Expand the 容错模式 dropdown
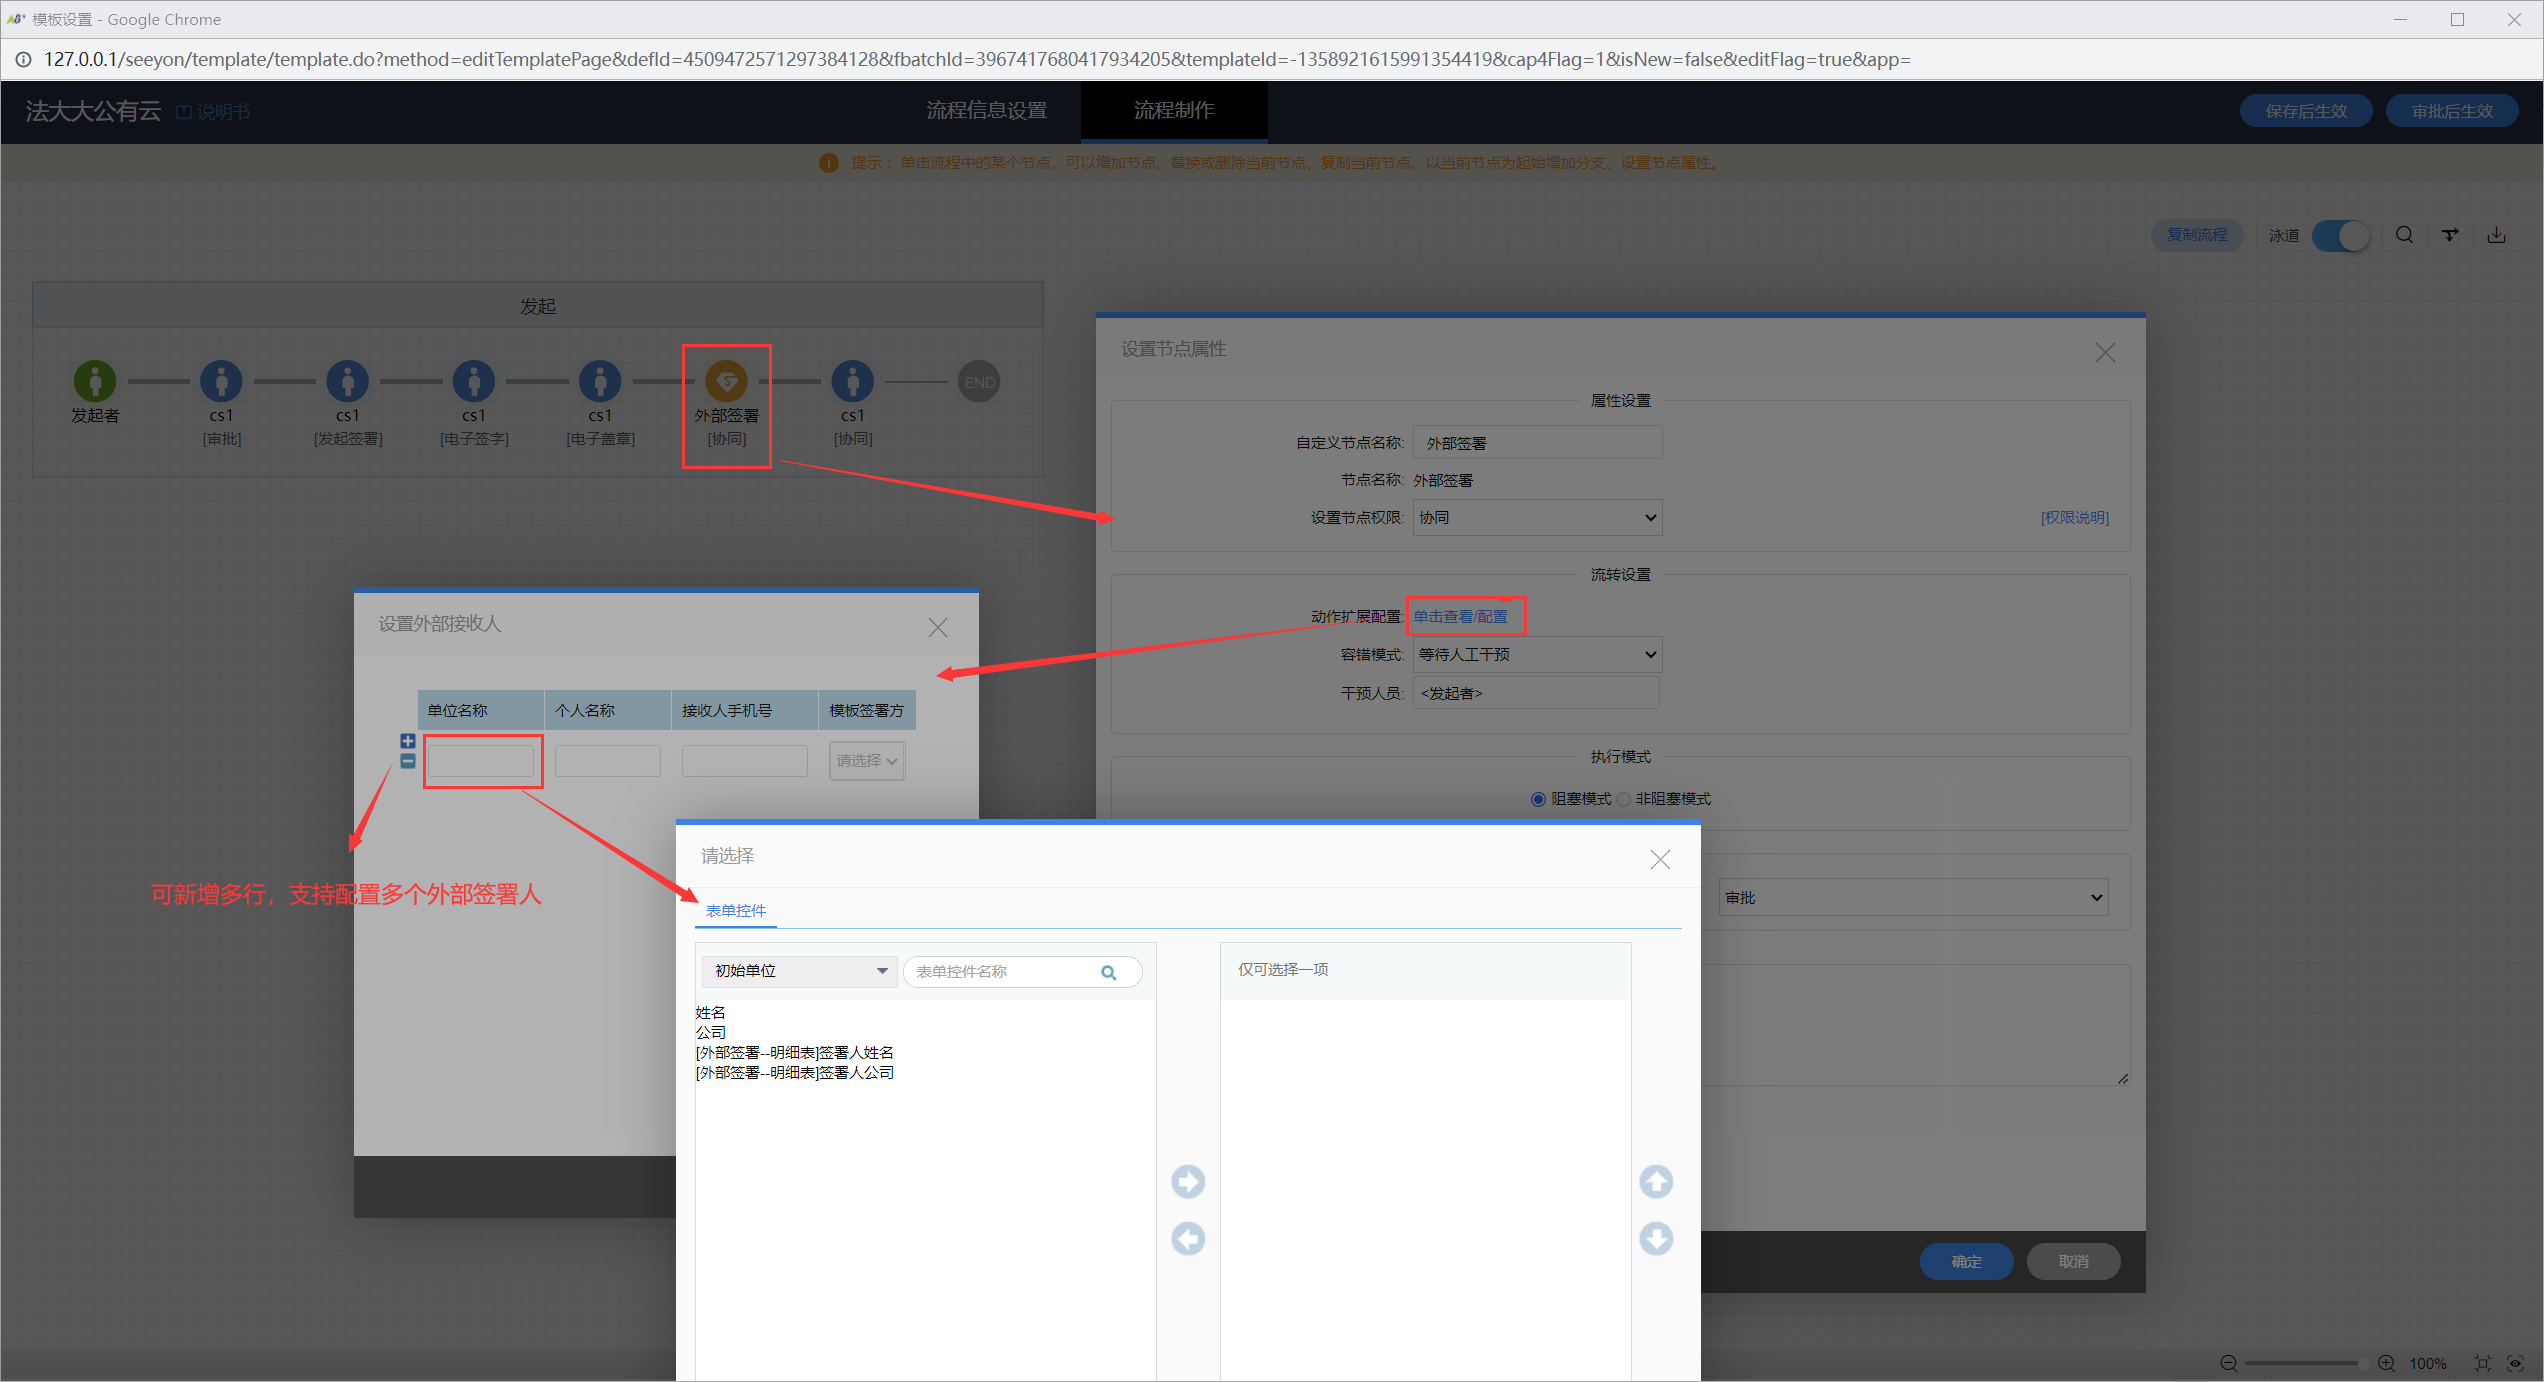 [x=1537, y=654]
